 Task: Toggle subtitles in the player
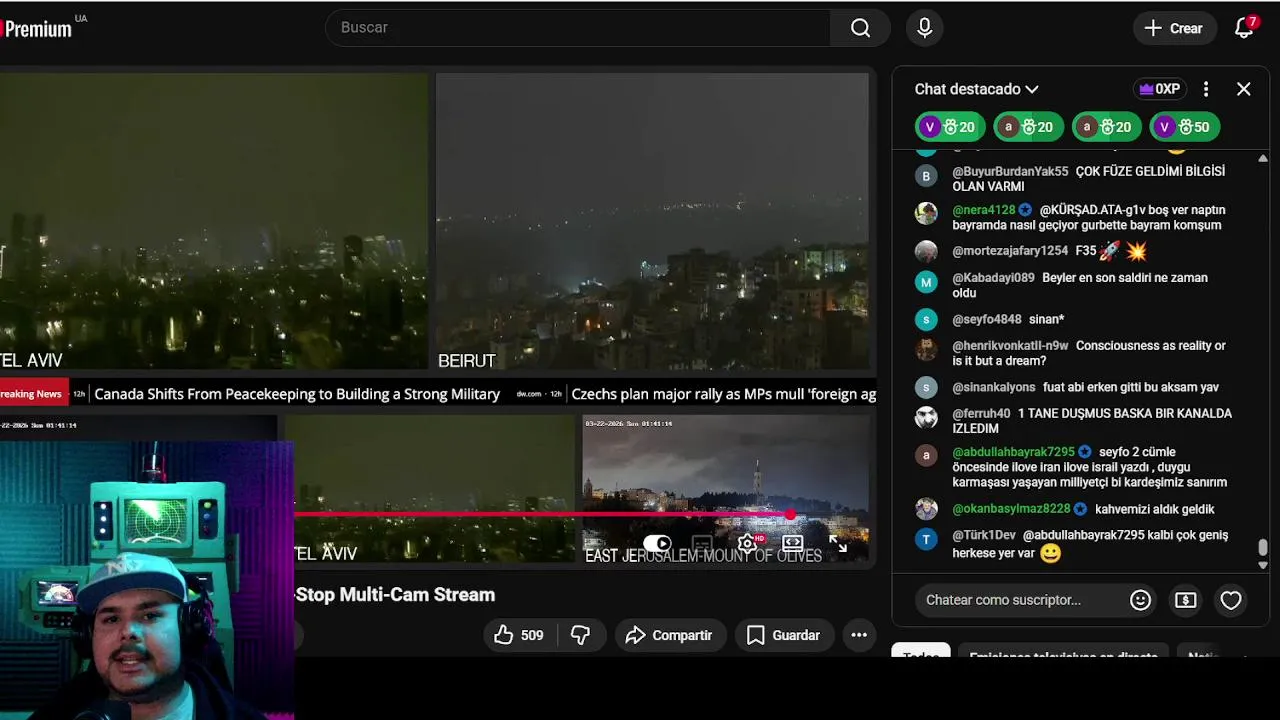coord(702,543)
